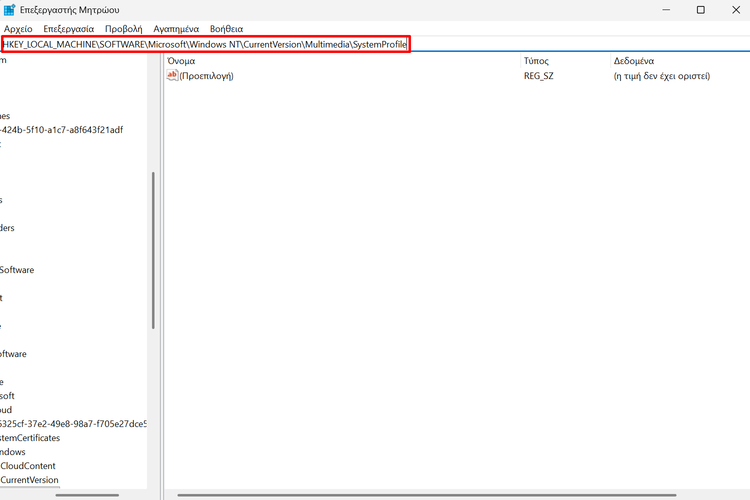Select the (Προεπιλογή) string value icon

pyautogui.click(x=172, y=76)
